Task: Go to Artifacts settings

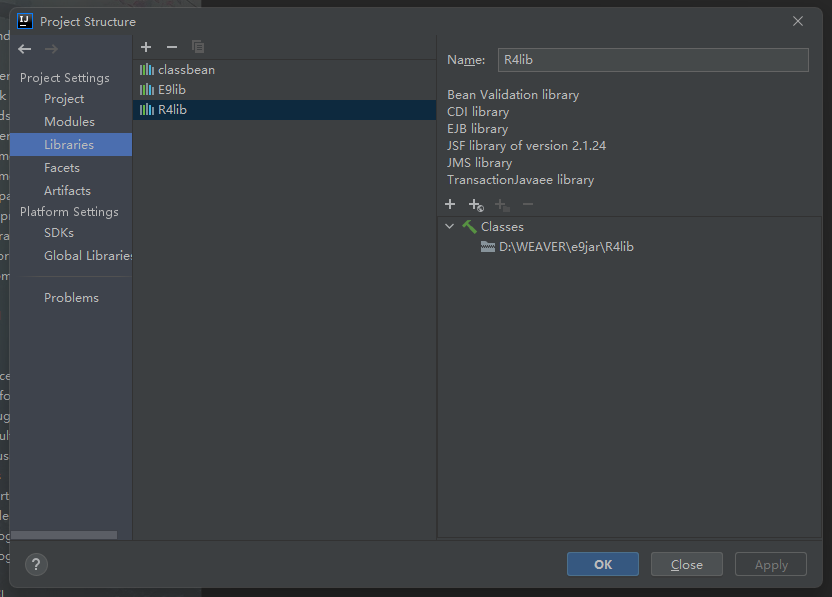Action: (67, 191)
